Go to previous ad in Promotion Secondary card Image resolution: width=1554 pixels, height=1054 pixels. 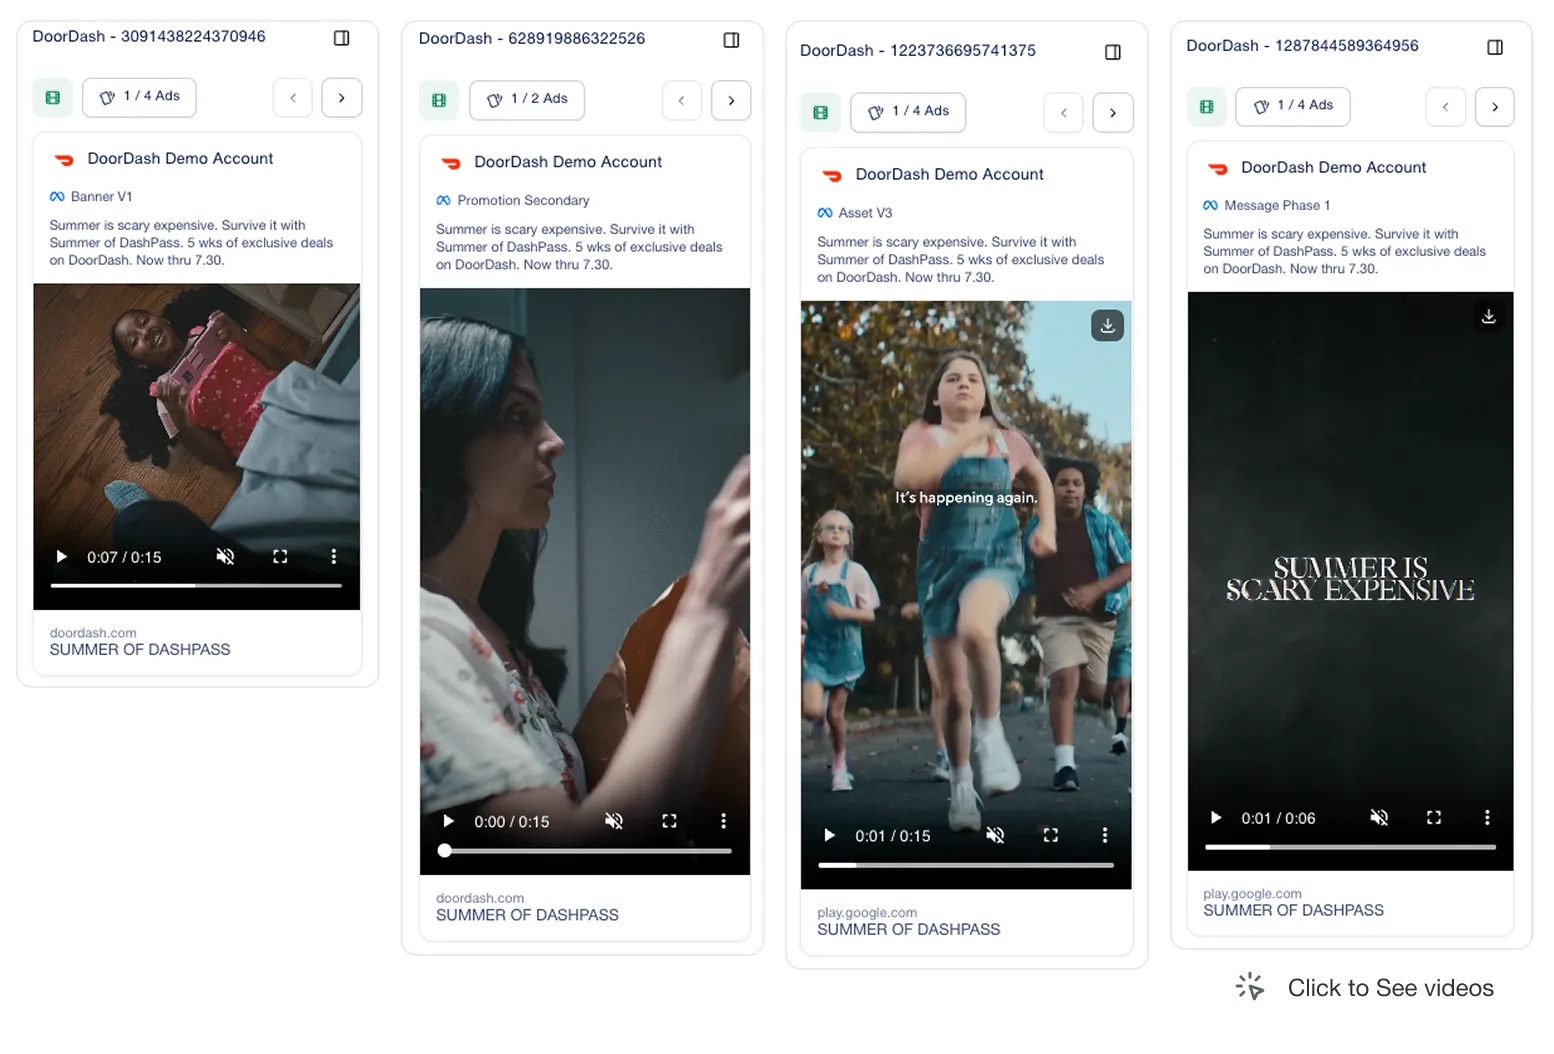point(682,100)
